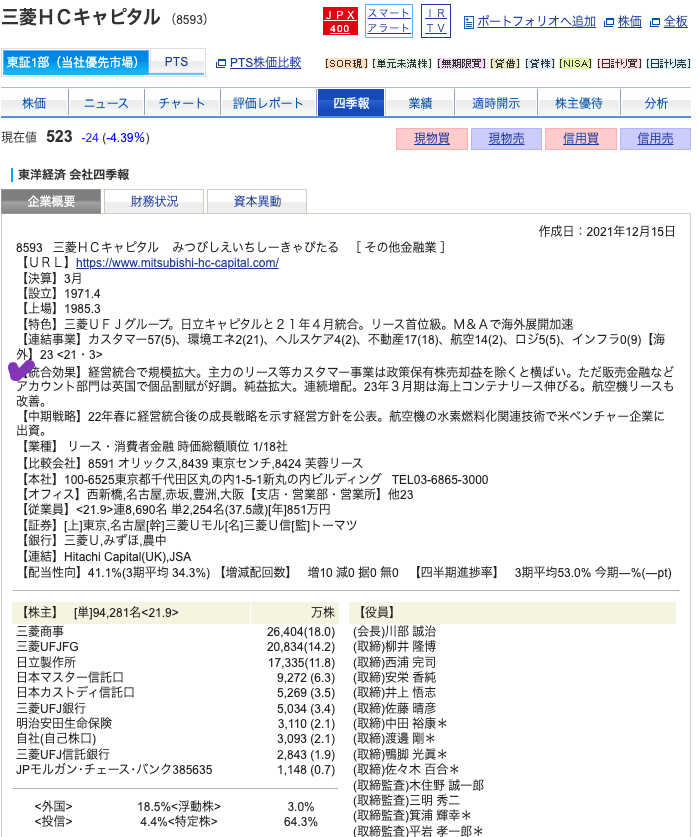Click the JPX 400 badge icon

click(340, 21)
